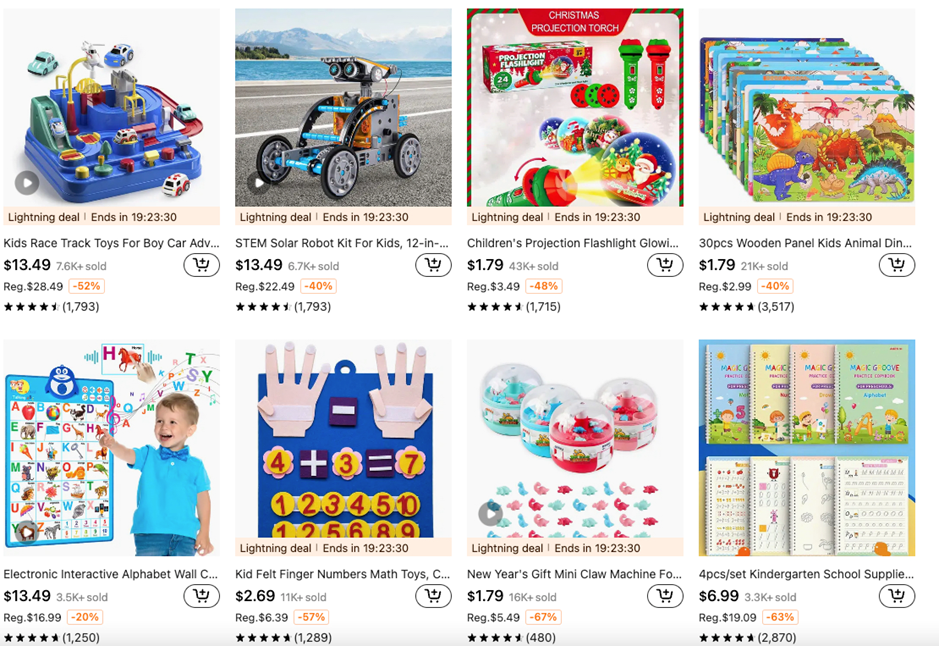View felt finger numbers math toy image
Viewport: 939px width, 646px height.
point(343,439)
